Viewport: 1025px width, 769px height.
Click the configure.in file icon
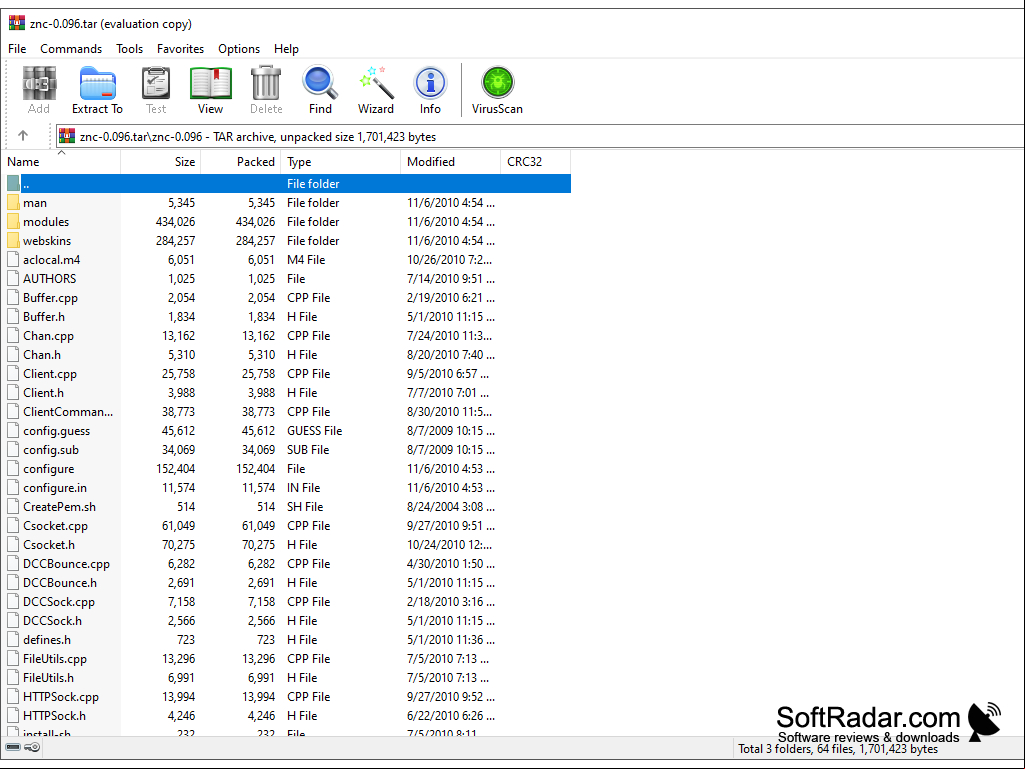click(x=13, y=488)
